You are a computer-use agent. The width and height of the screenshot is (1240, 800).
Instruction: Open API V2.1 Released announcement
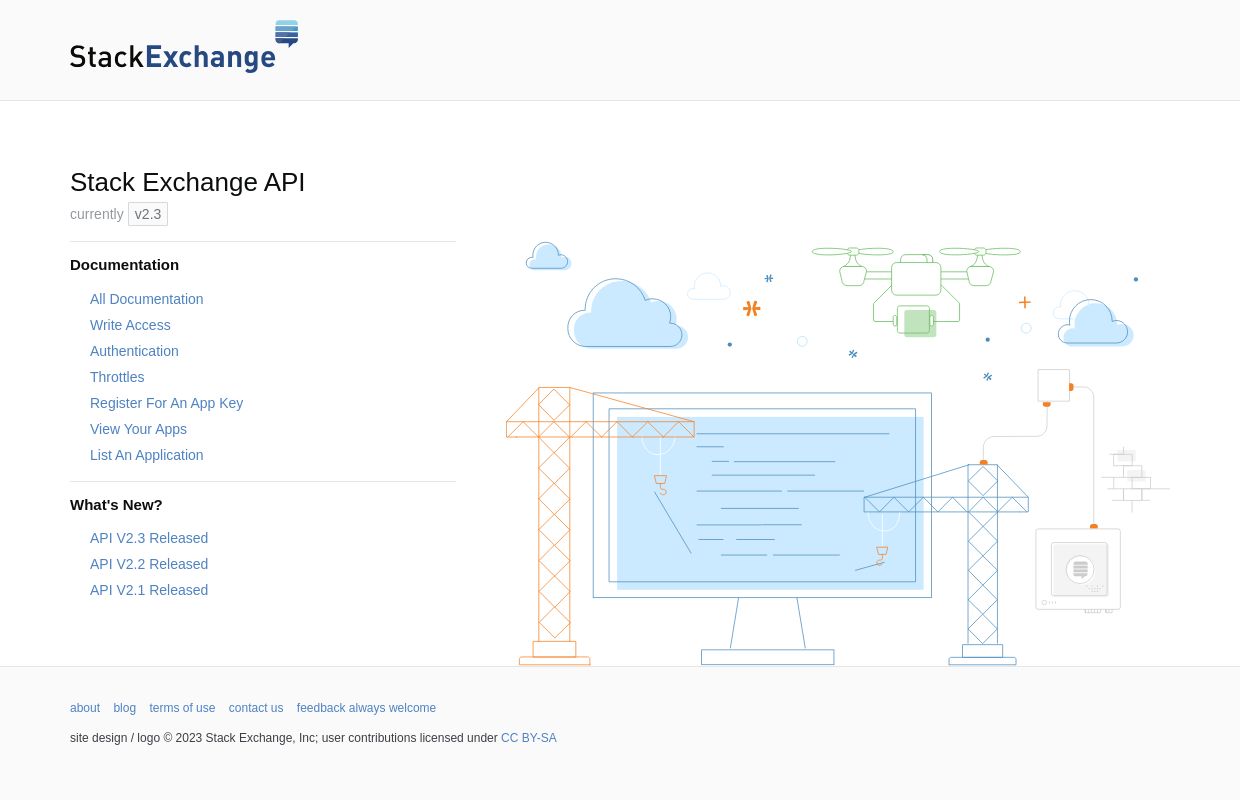(x=149, y=590)
